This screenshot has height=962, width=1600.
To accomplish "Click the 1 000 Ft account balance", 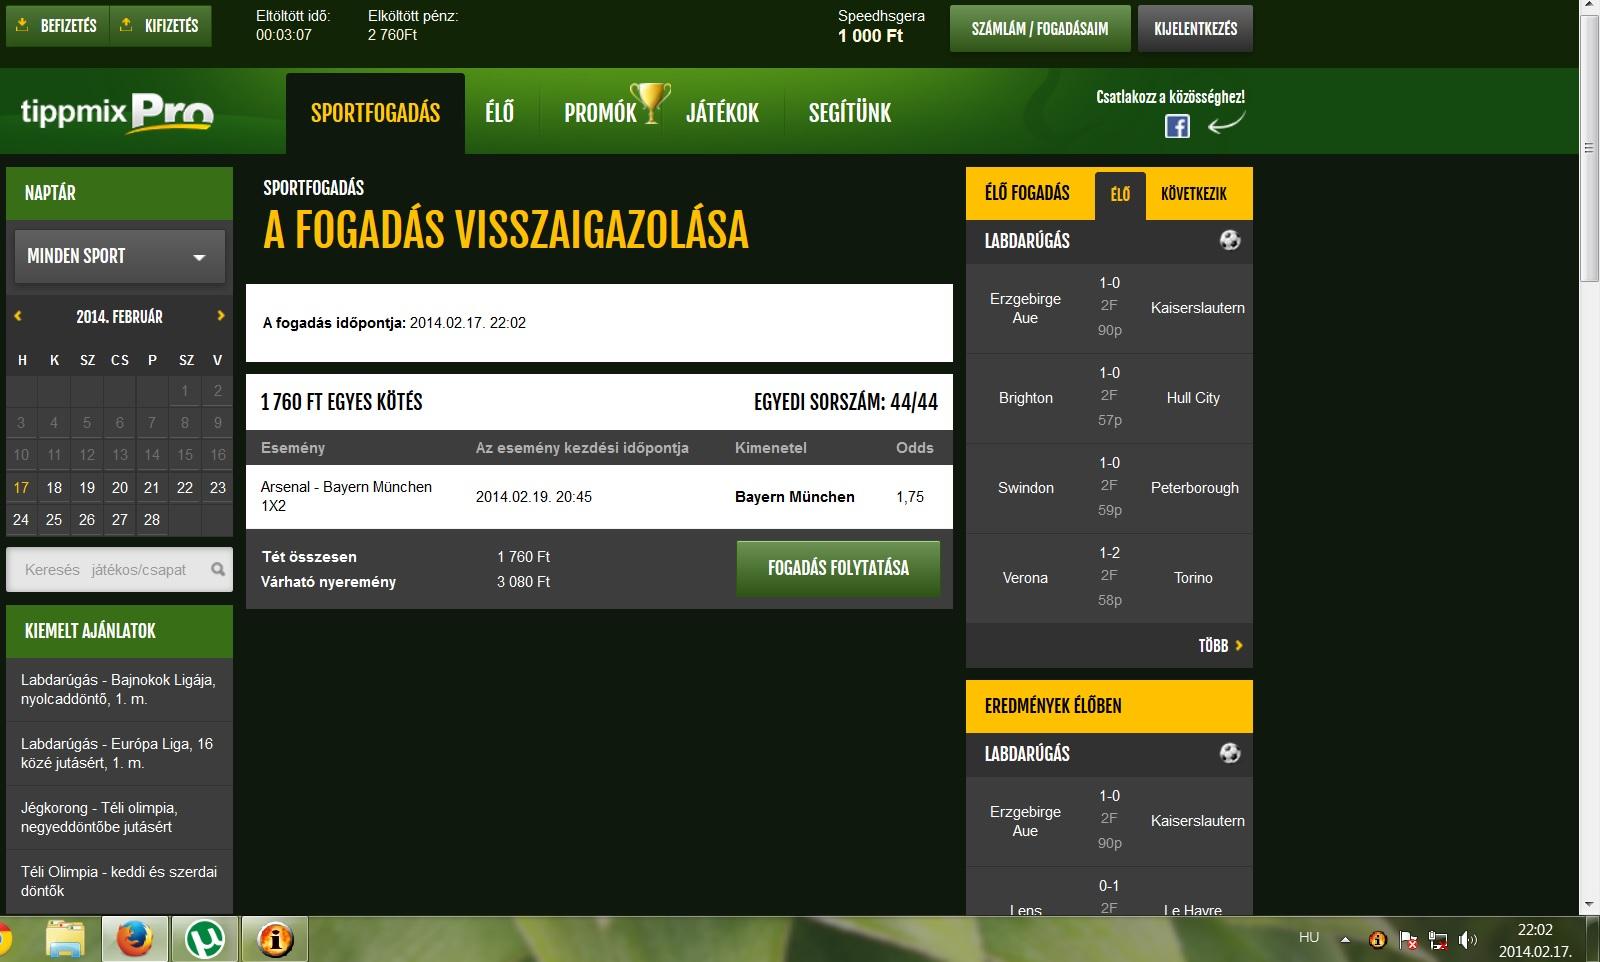I will tap(870, 36).
